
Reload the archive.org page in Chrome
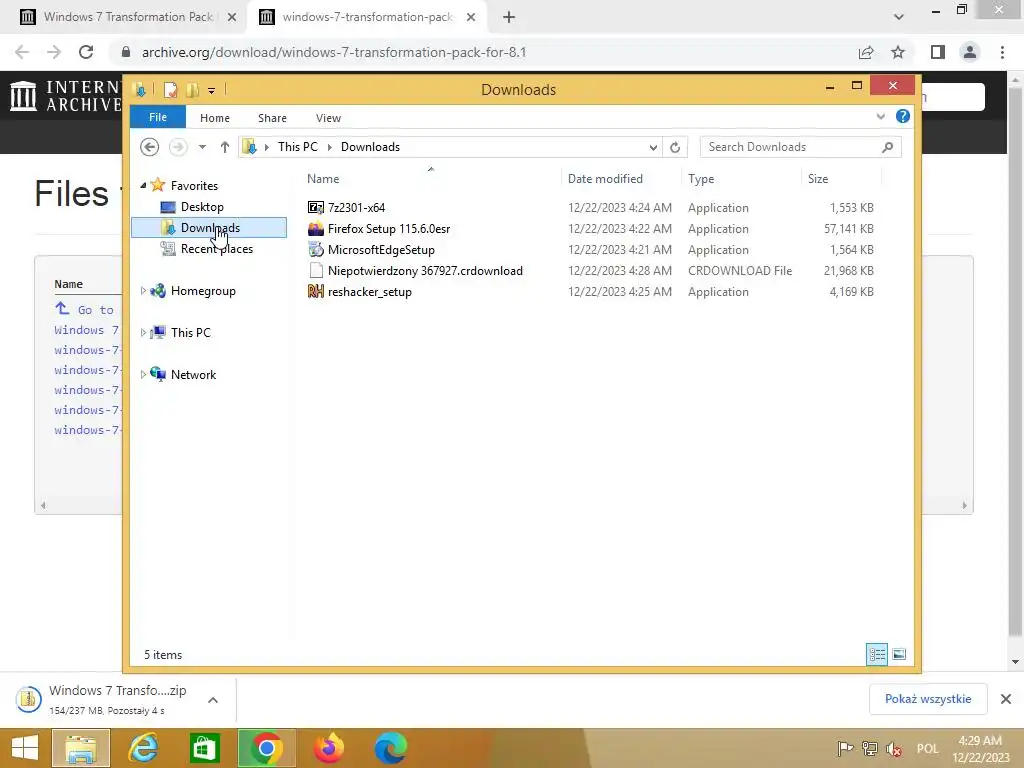(86, 52)
